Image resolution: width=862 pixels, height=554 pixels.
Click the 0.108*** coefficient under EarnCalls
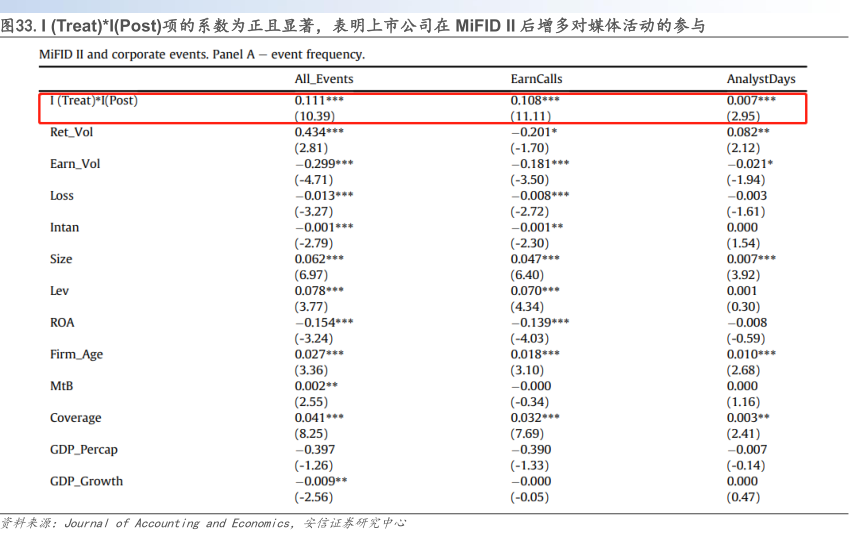(535, 101)
